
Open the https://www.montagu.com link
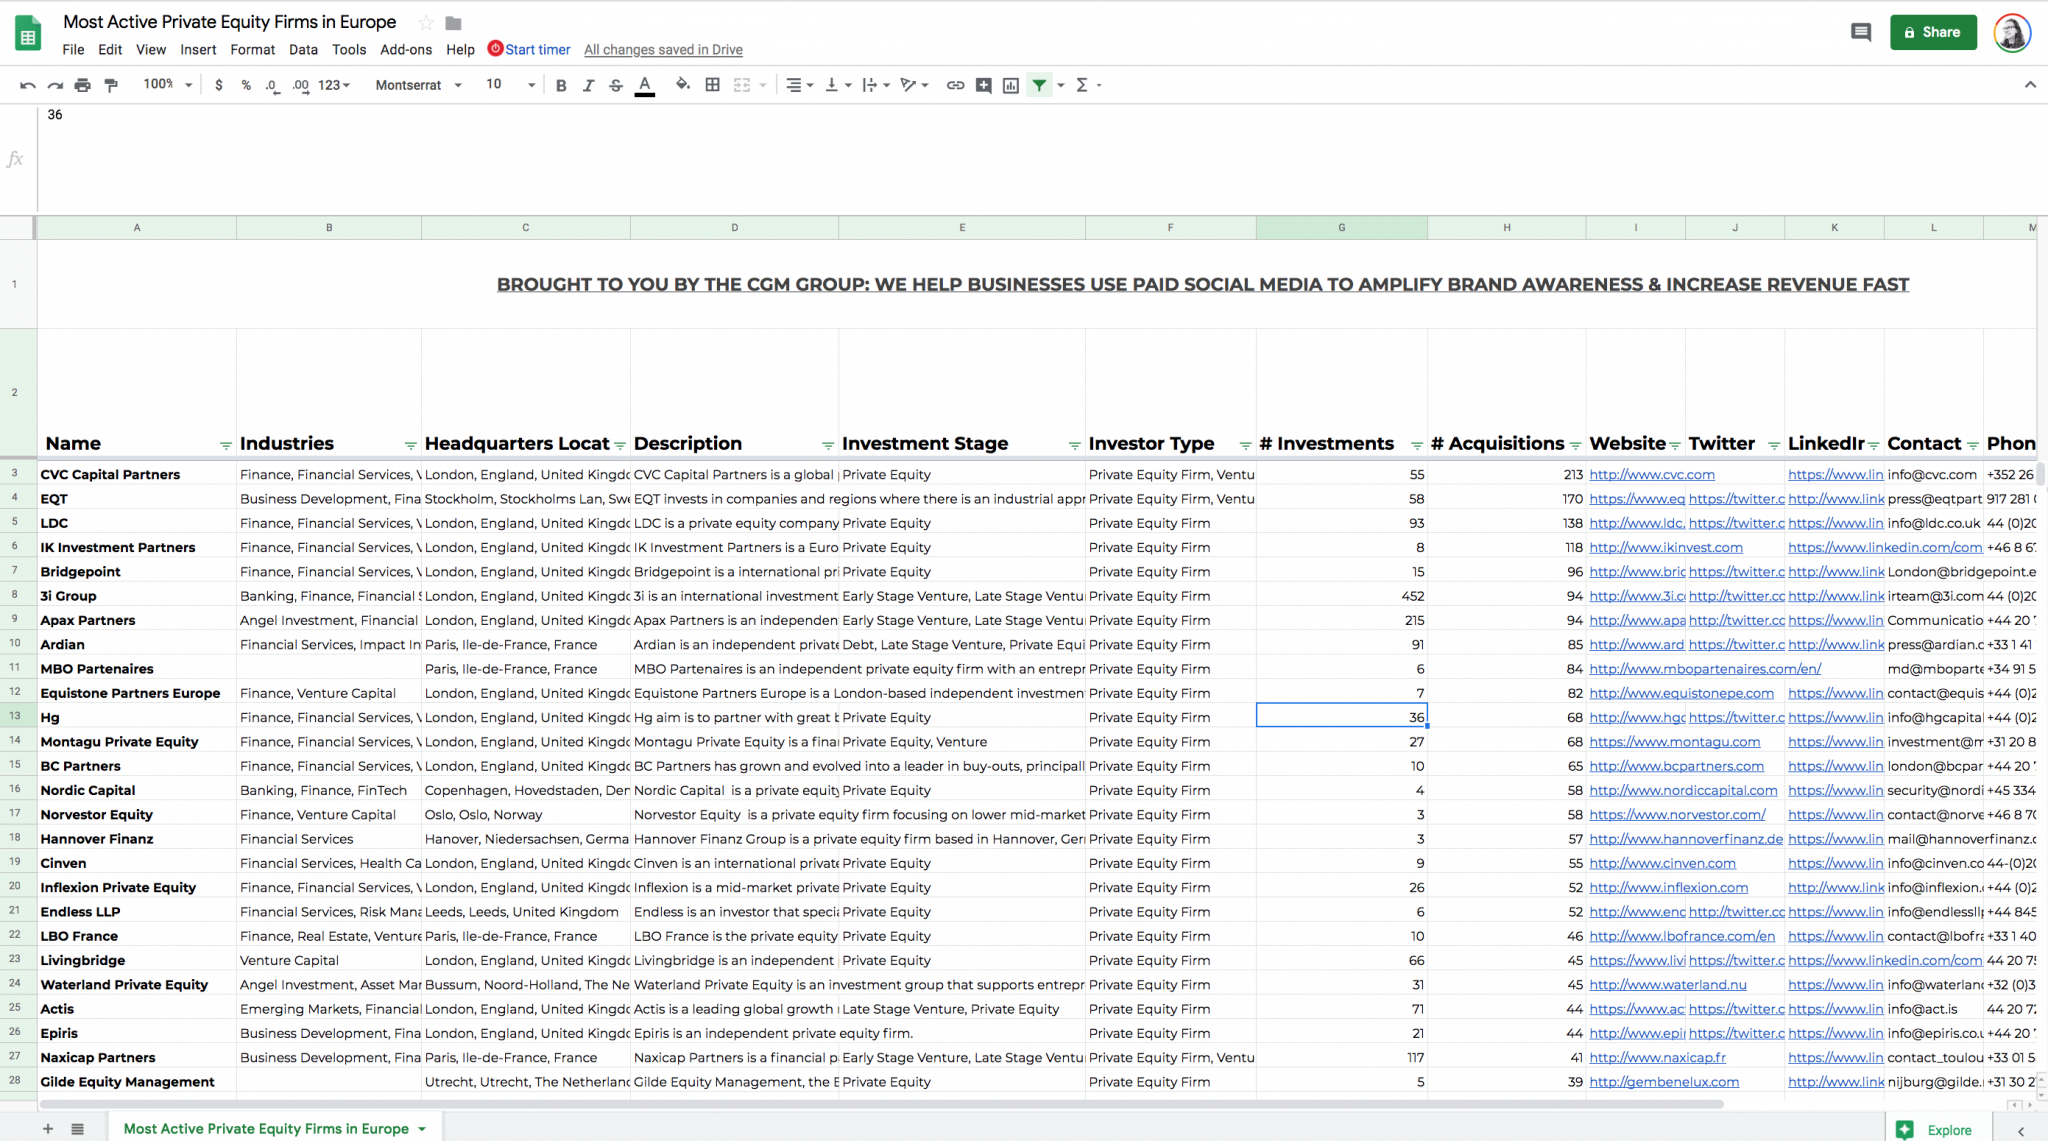1674,741
